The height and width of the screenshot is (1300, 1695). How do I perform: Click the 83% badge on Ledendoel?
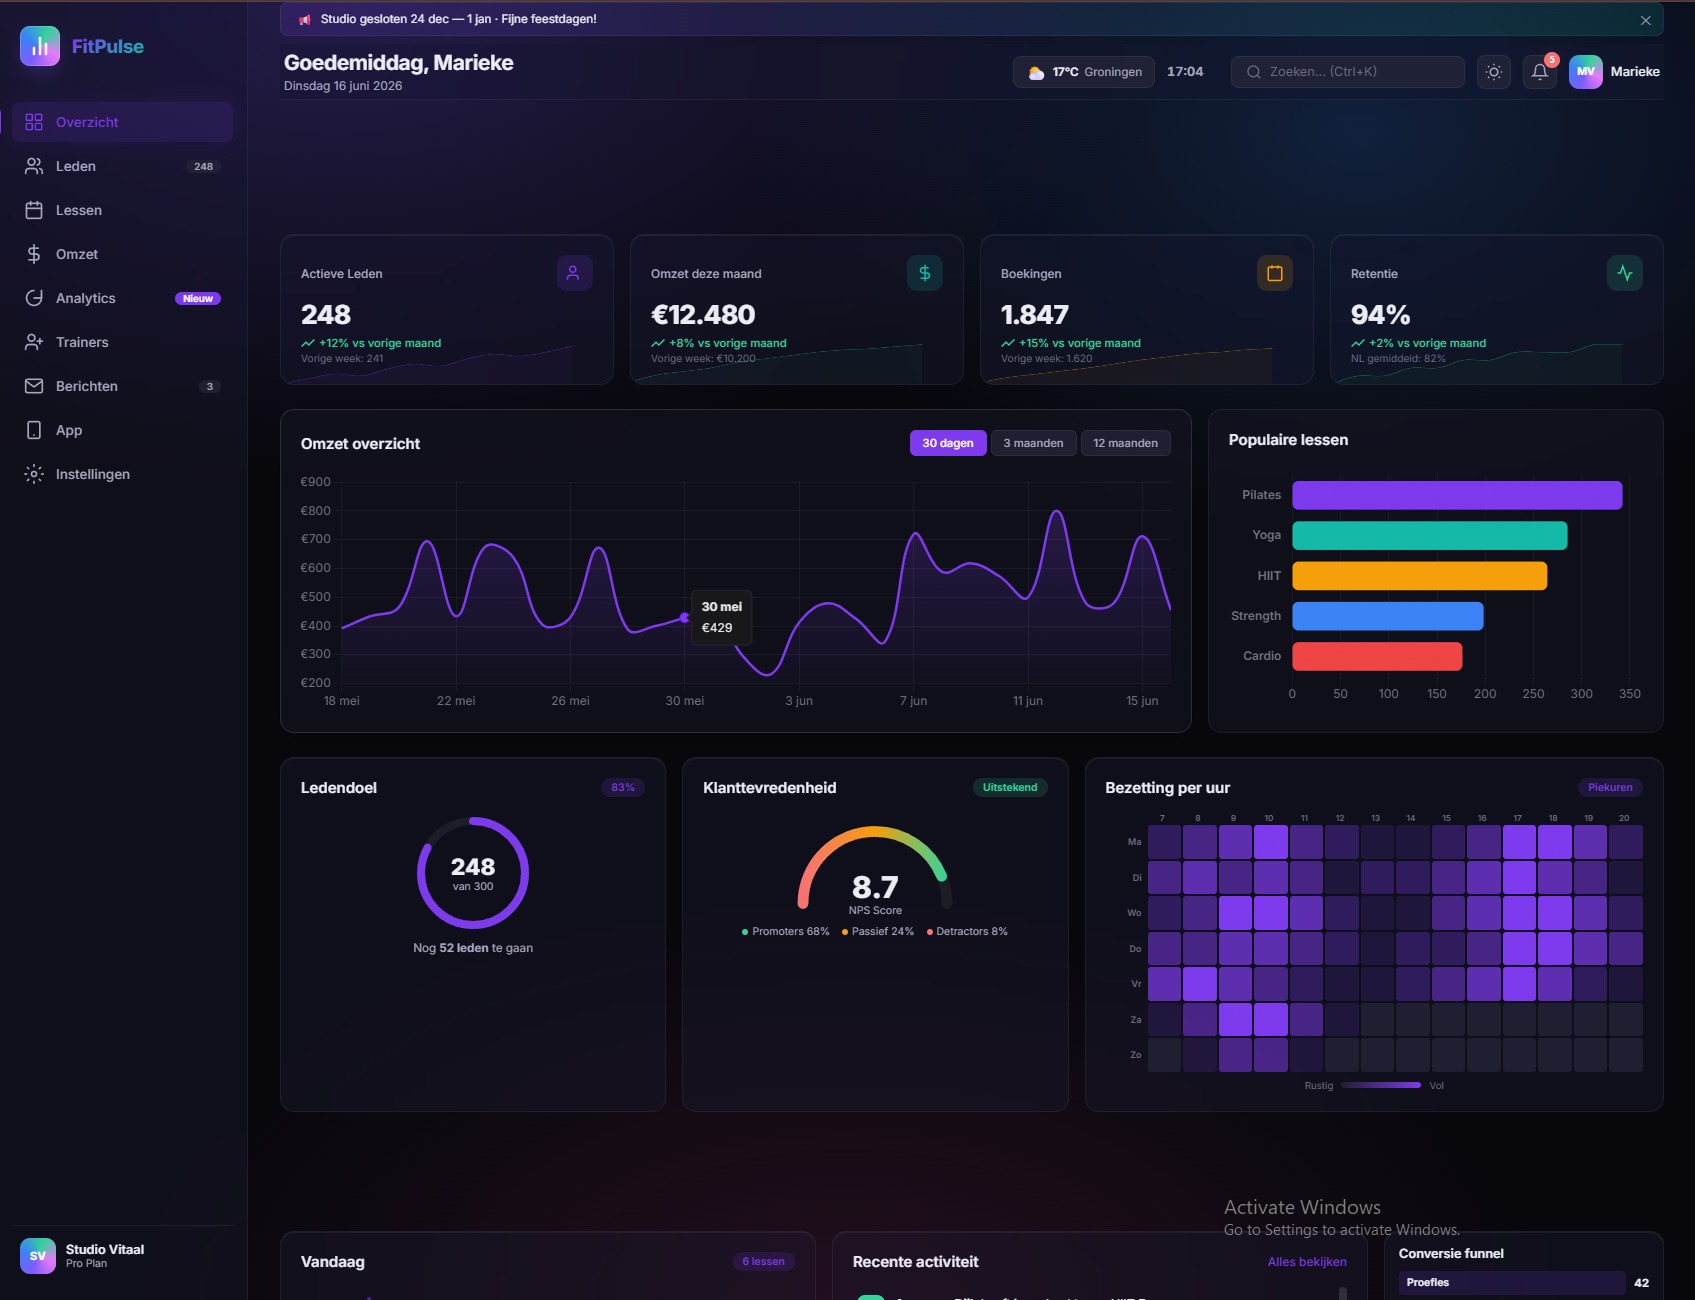(x=623, y=787)
